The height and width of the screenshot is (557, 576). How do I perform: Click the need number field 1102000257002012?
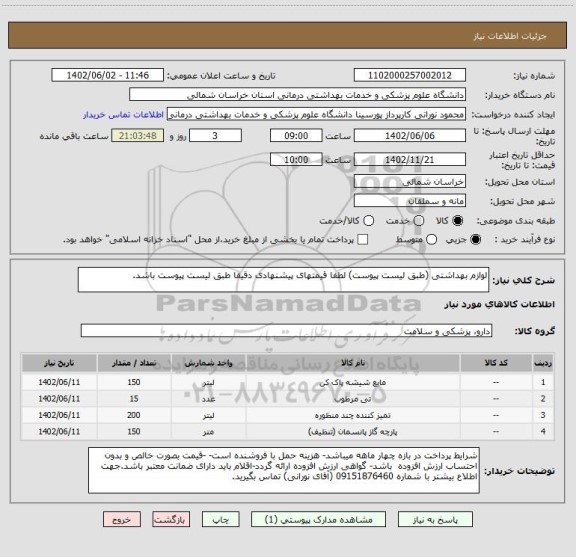point(410,75)
